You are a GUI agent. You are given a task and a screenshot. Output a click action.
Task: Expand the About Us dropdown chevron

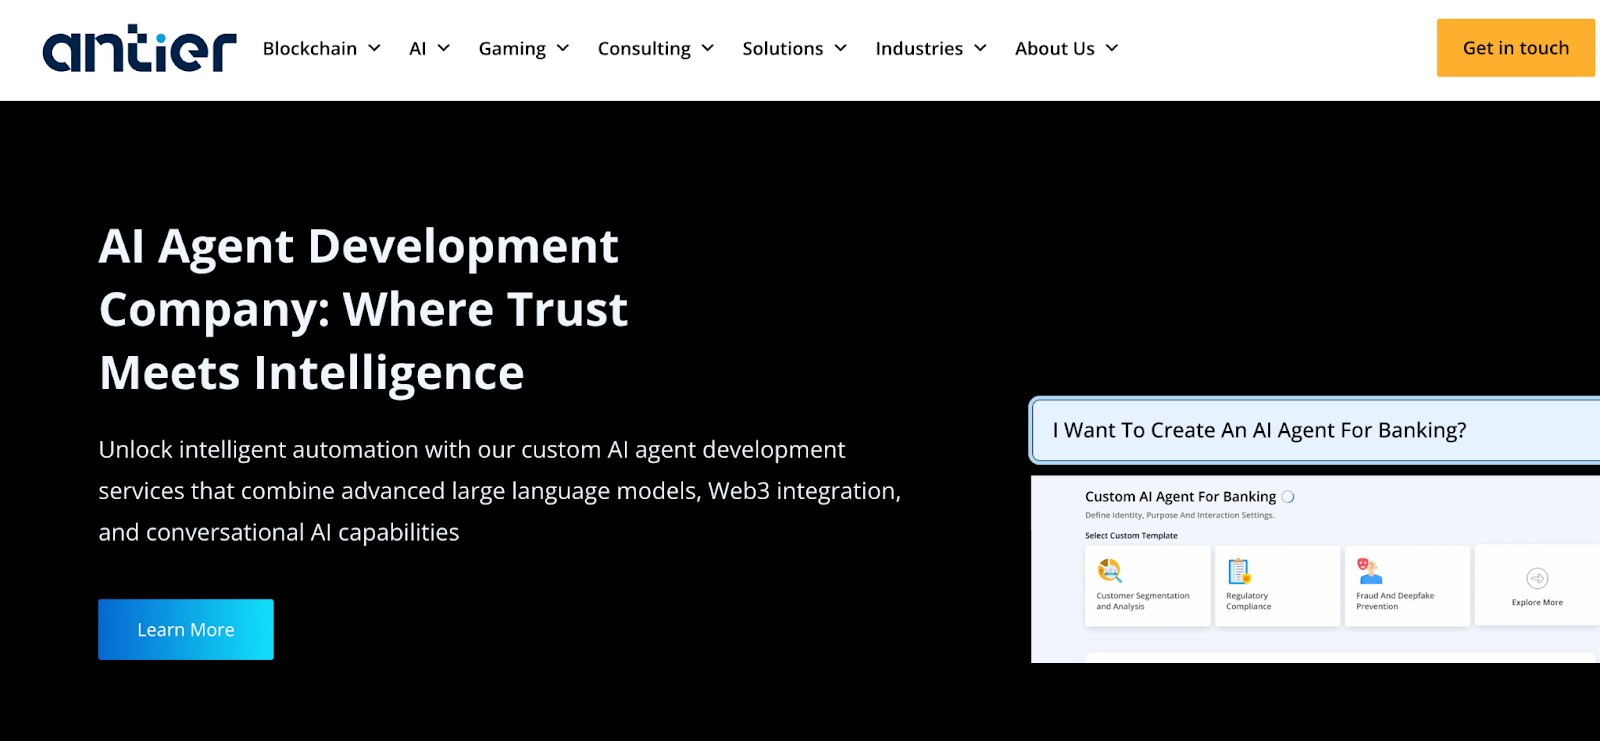coord(1112,48)
